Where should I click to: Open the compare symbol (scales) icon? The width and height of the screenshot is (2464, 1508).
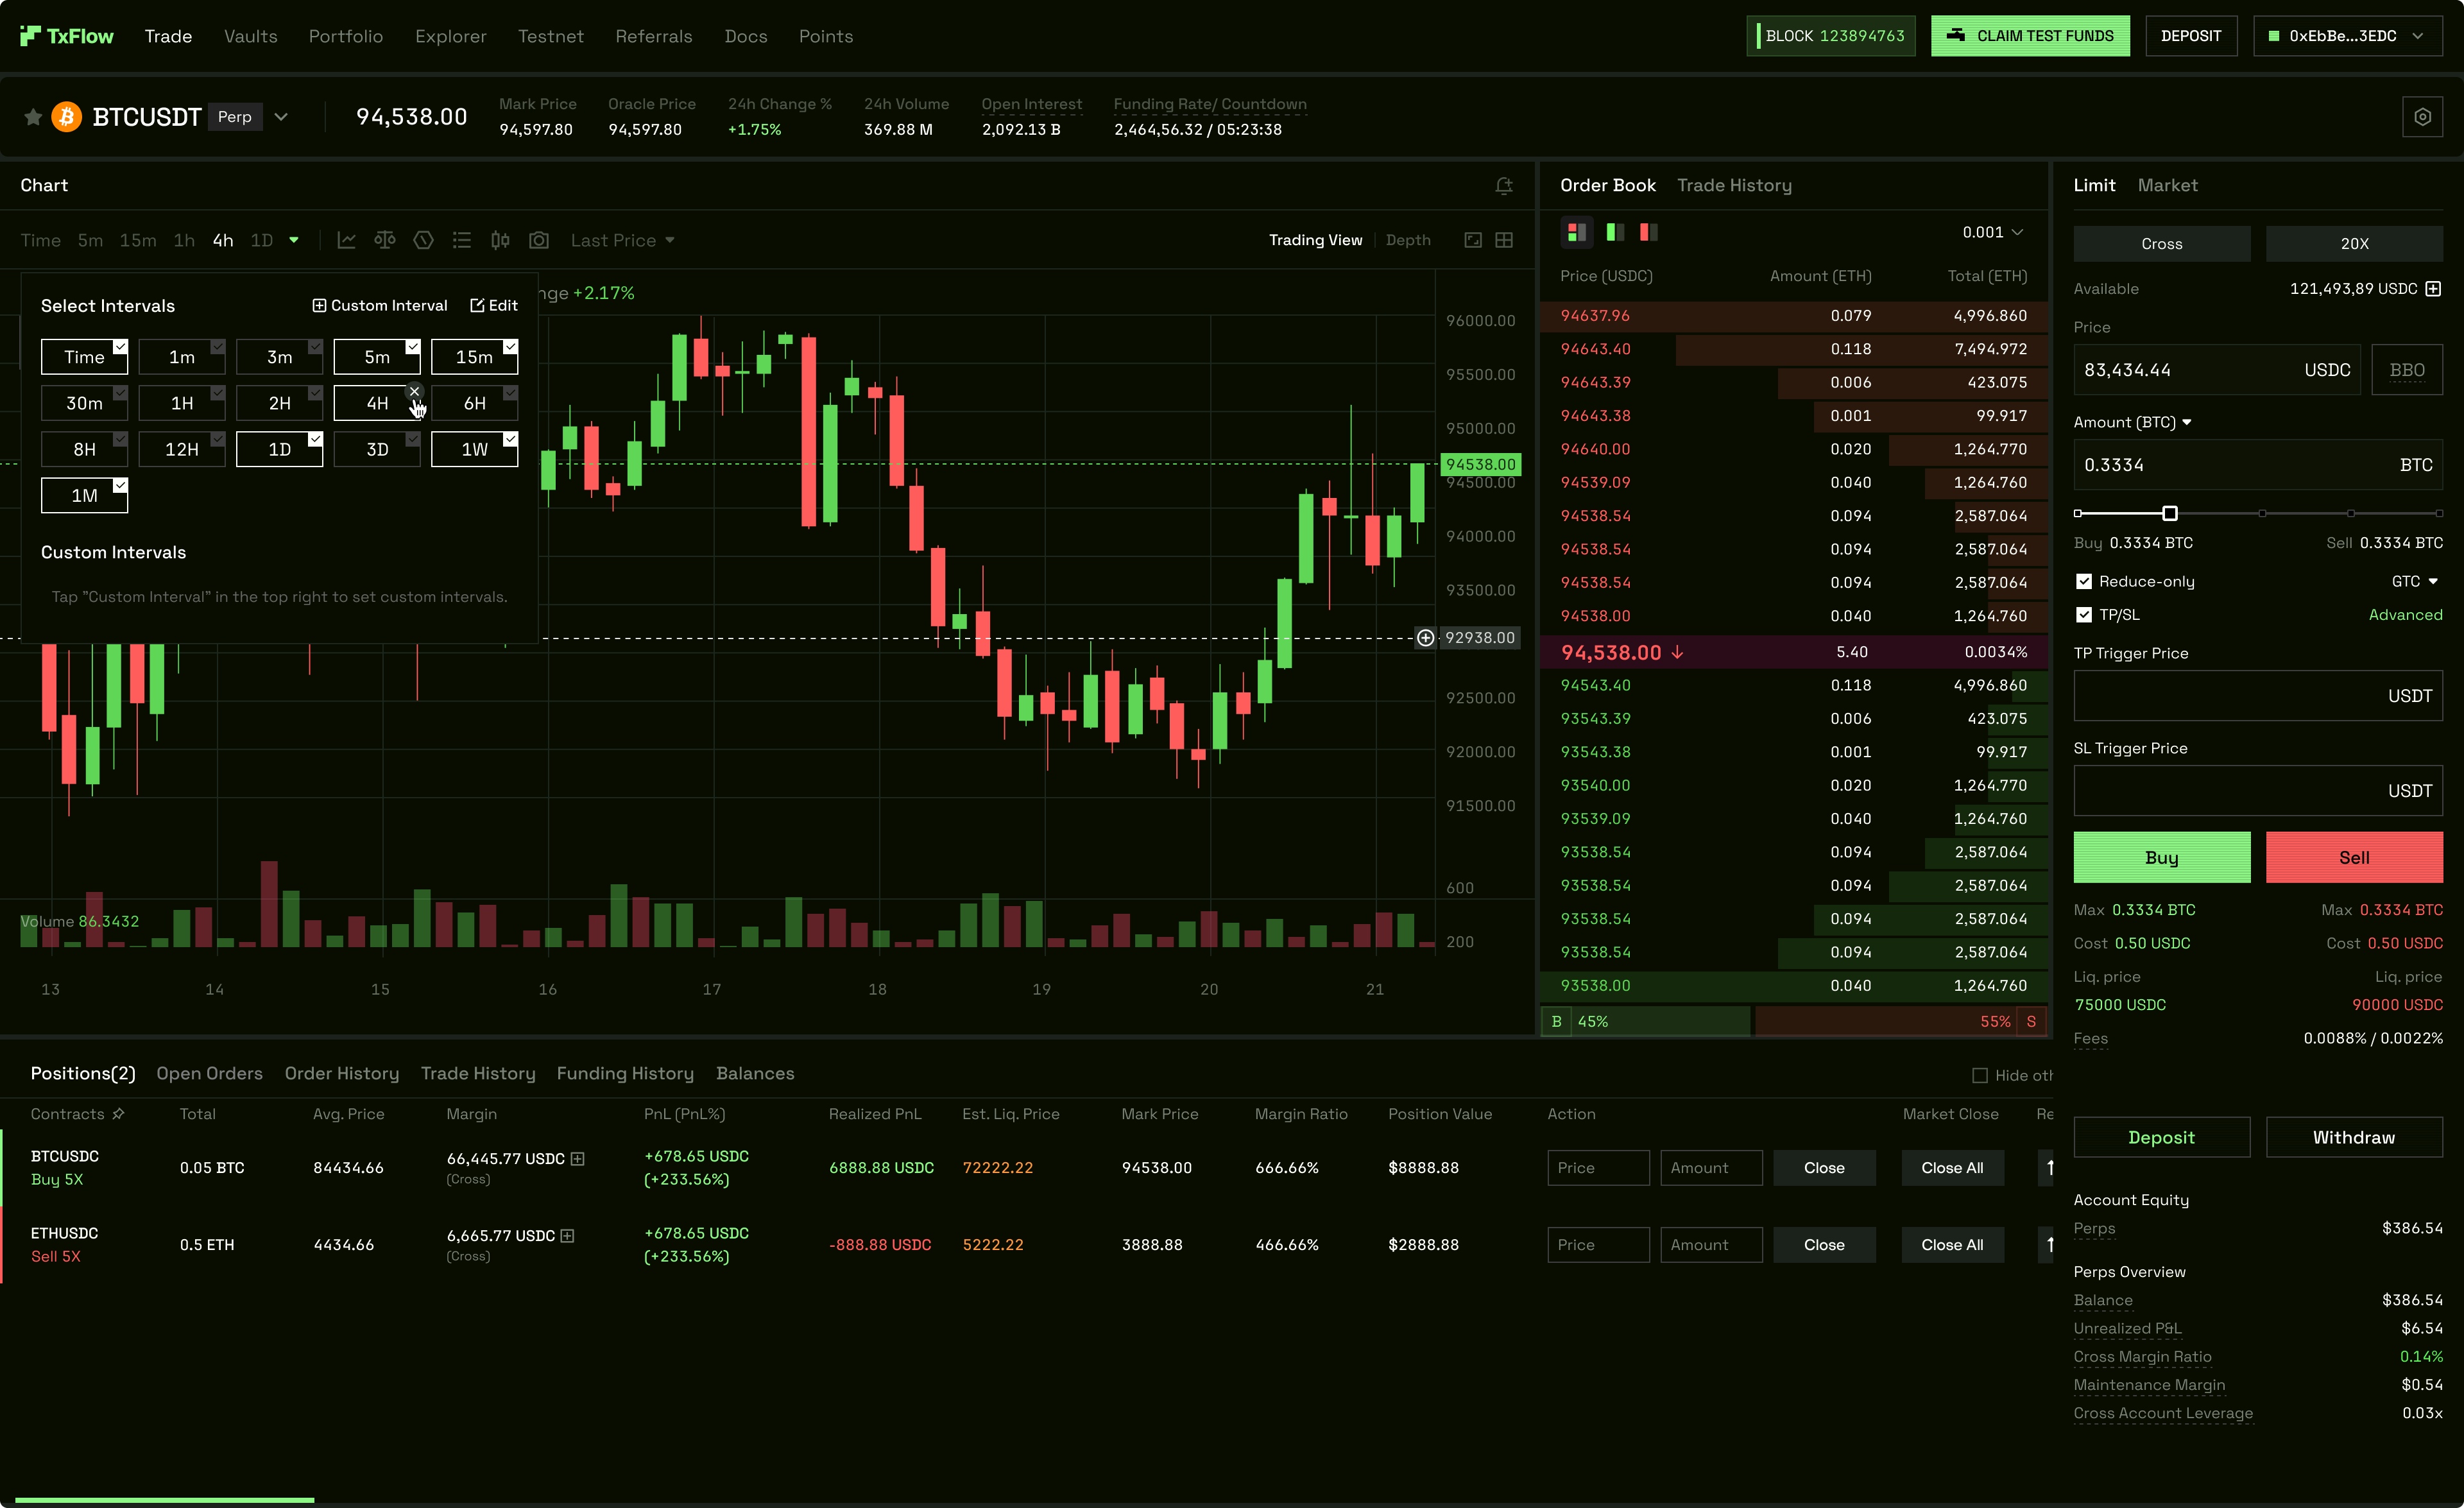(385, 240)
